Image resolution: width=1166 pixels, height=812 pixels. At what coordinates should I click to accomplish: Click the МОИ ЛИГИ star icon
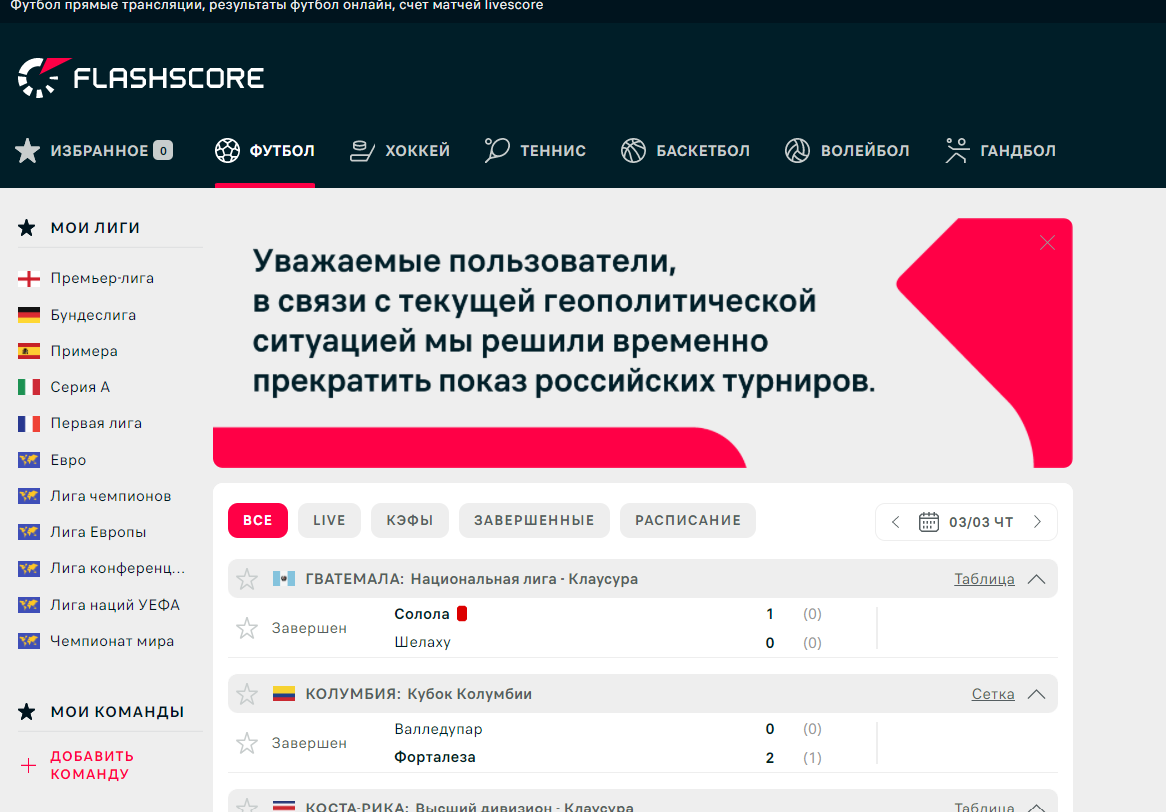coord(27,228)
